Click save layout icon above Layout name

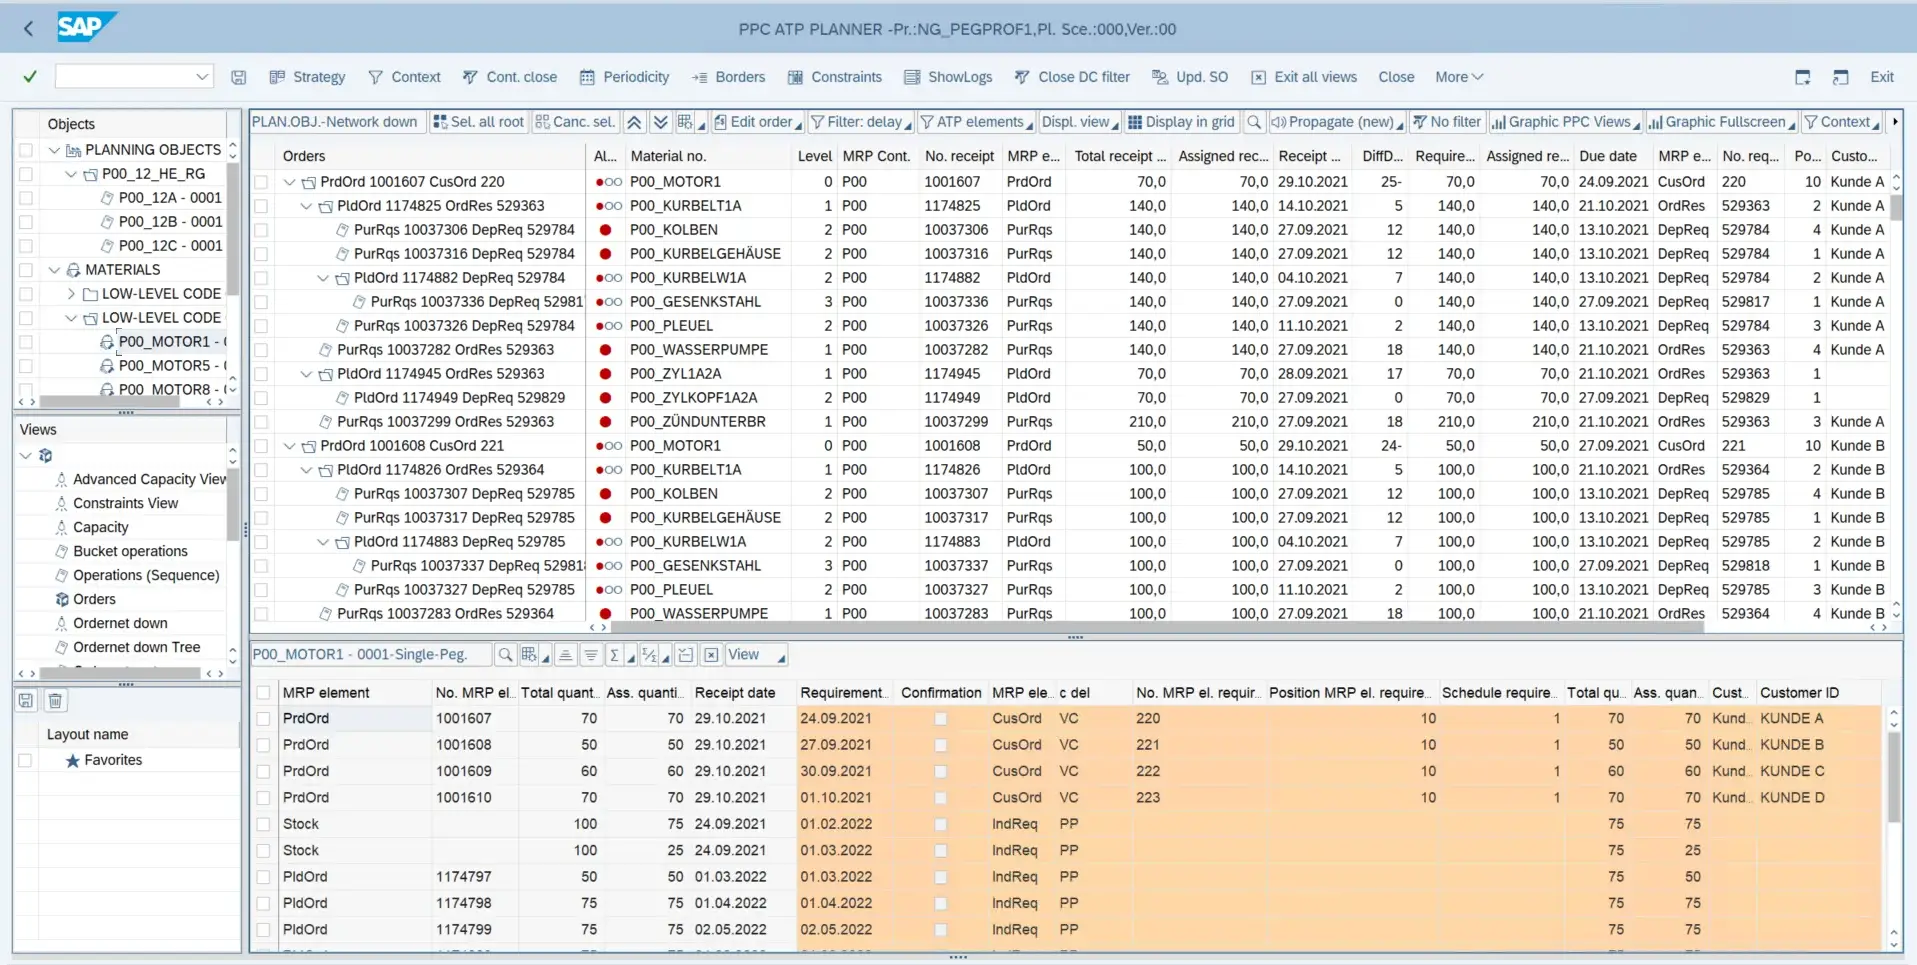click(x=26, y=701)
